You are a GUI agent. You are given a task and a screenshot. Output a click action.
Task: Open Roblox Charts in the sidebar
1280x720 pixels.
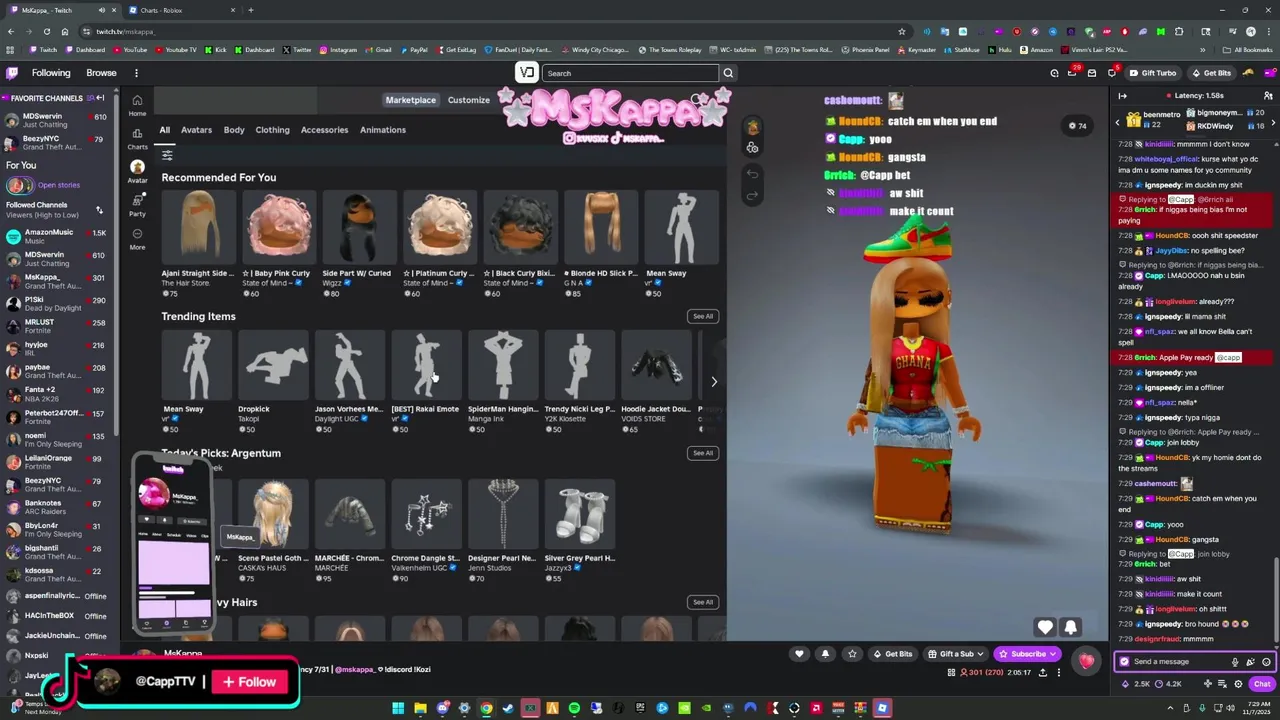pos(137,139)
